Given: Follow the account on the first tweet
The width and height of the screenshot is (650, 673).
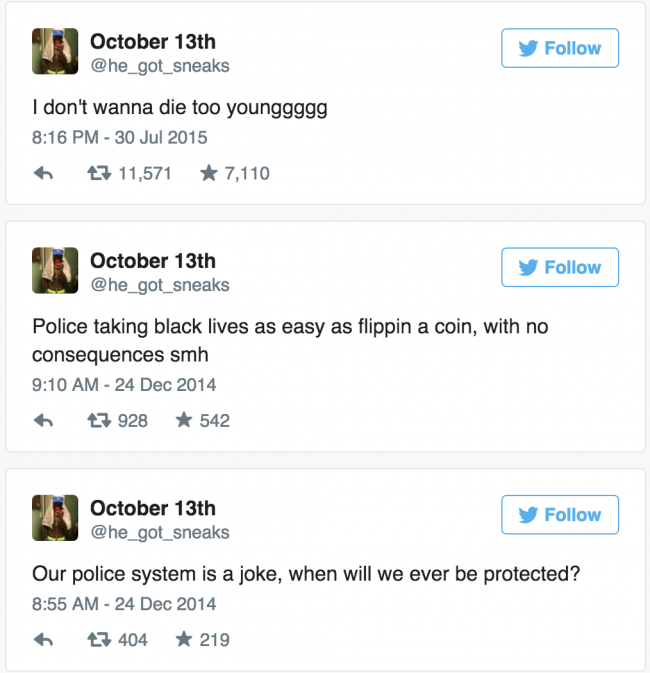Looking at the screenshot, I should click(560, 48).
